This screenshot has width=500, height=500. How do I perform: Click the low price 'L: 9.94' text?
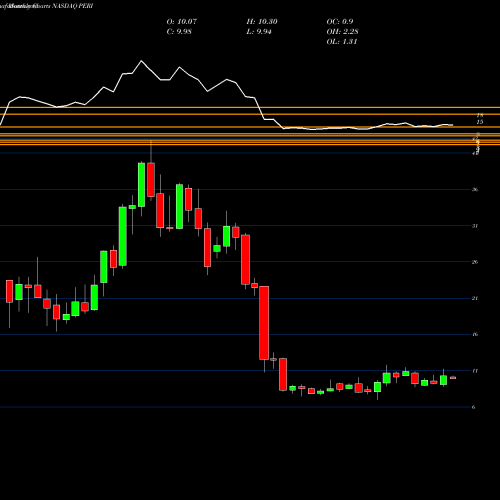coord(259,32)
